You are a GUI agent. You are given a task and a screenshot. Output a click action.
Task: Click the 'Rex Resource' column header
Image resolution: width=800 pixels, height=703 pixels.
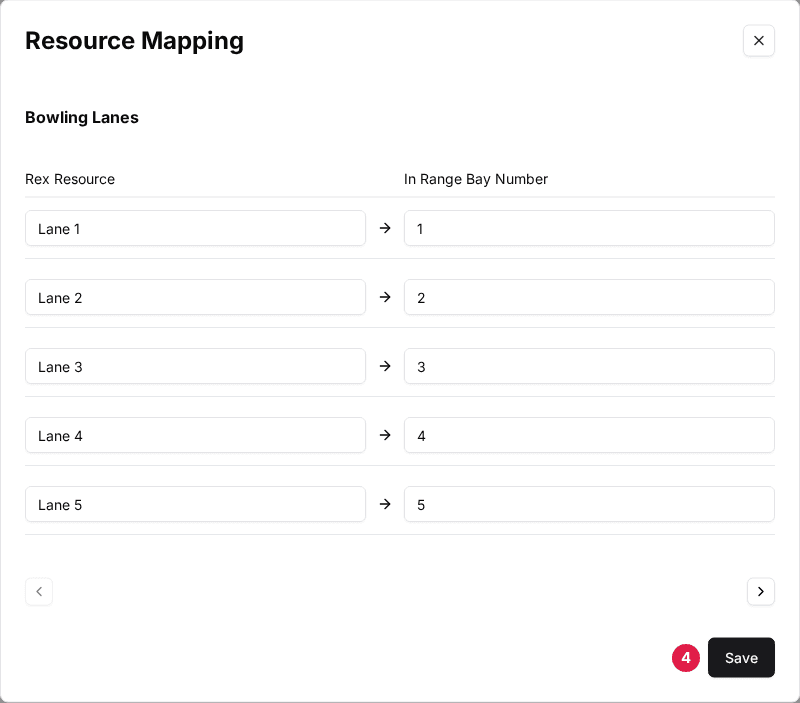coord(70,179)
